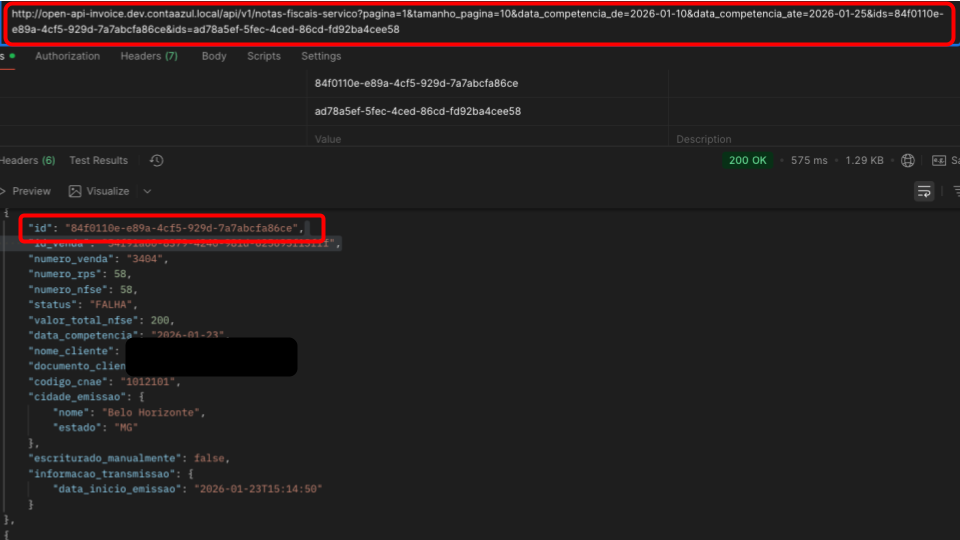Click the "id" line in JSON response
Screen dimensions: 960x540
tap(166, 228)
